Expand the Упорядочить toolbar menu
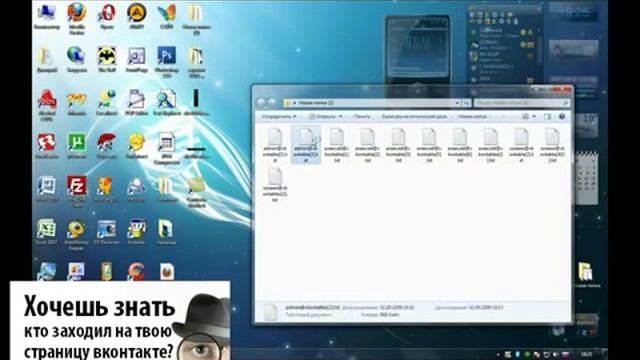Viewport: 640px width, 360px height. pyautogui.click(x=279, y=117)
